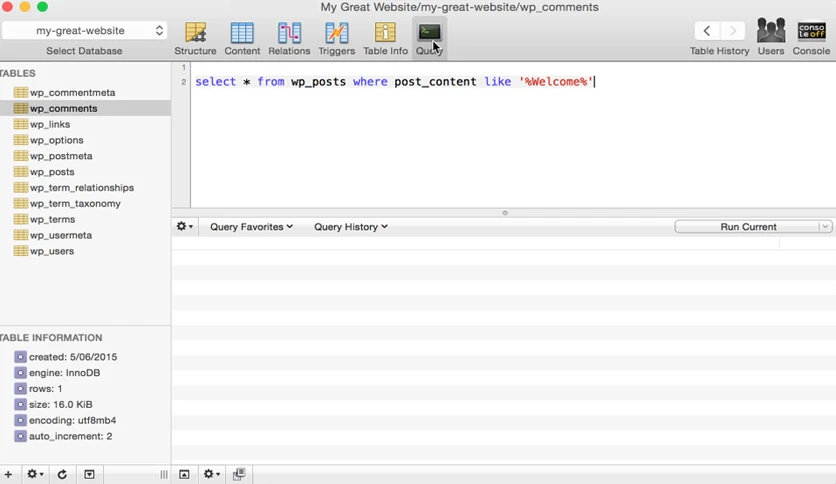Click the 'engine: InnoDB' info row
Viewport: 836px width, 484px height.
(65, 373)
